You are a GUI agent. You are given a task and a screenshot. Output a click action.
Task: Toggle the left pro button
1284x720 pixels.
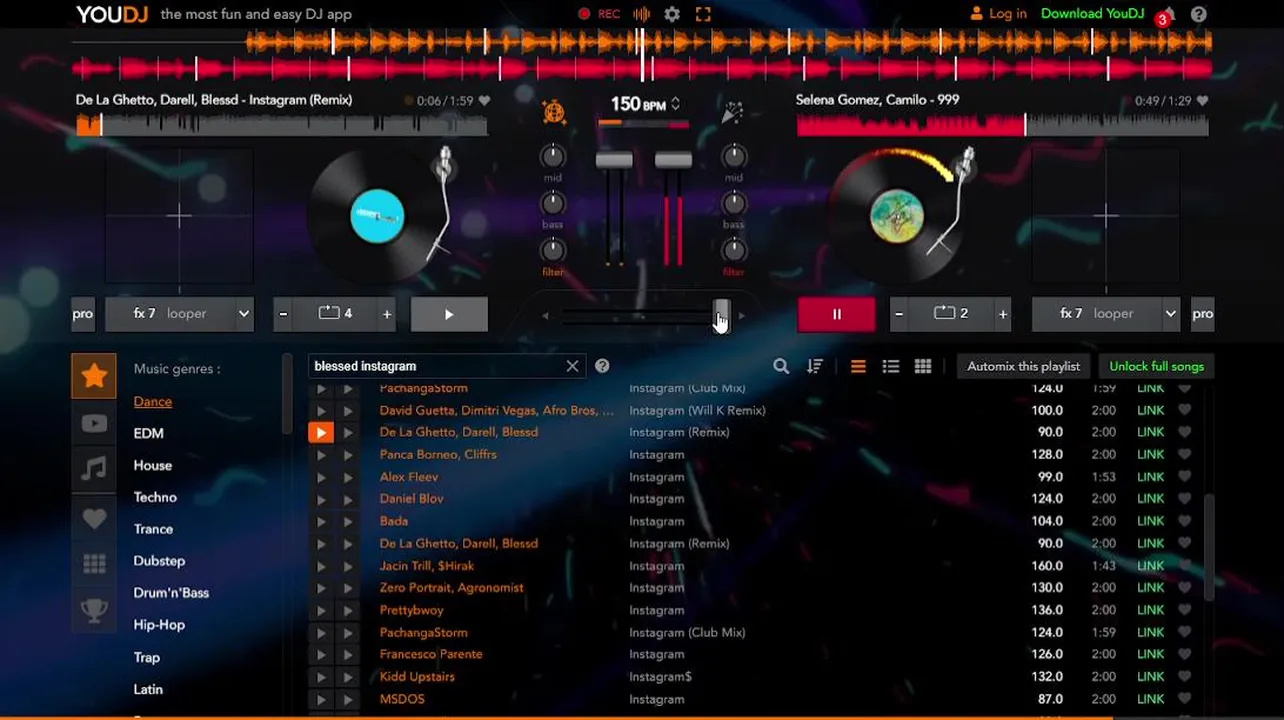tap(83, 314)
